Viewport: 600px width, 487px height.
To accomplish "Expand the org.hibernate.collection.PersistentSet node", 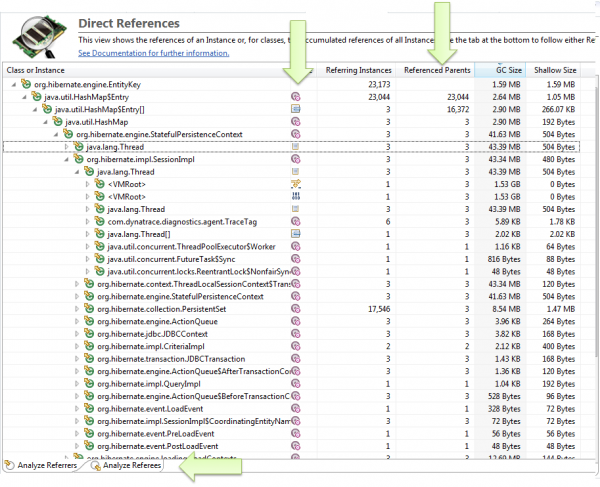I will coord(77,309).
